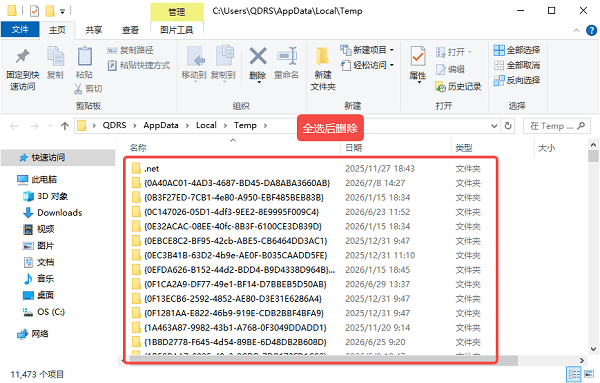
Task: Open the 轻松访问 dropdown
Action: (367, 65)
